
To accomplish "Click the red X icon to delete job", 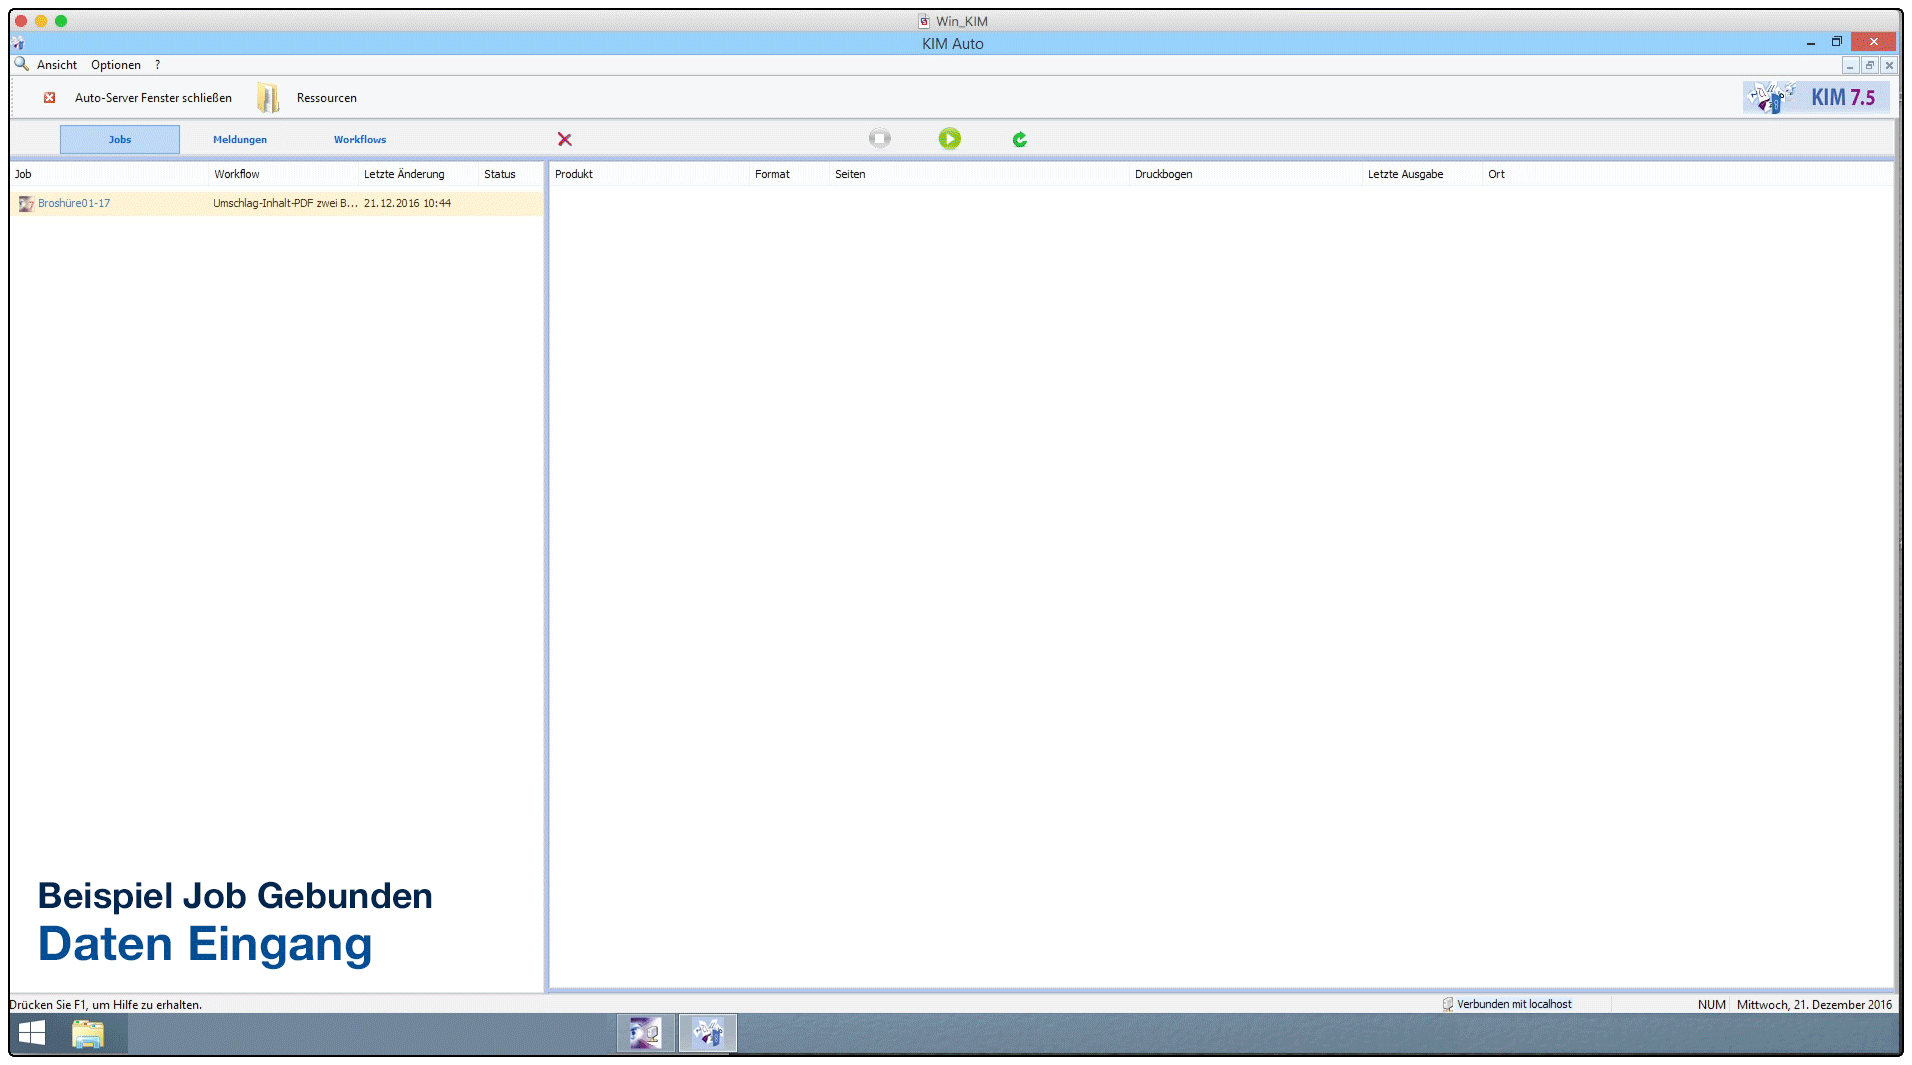I will tap(565, 139).
